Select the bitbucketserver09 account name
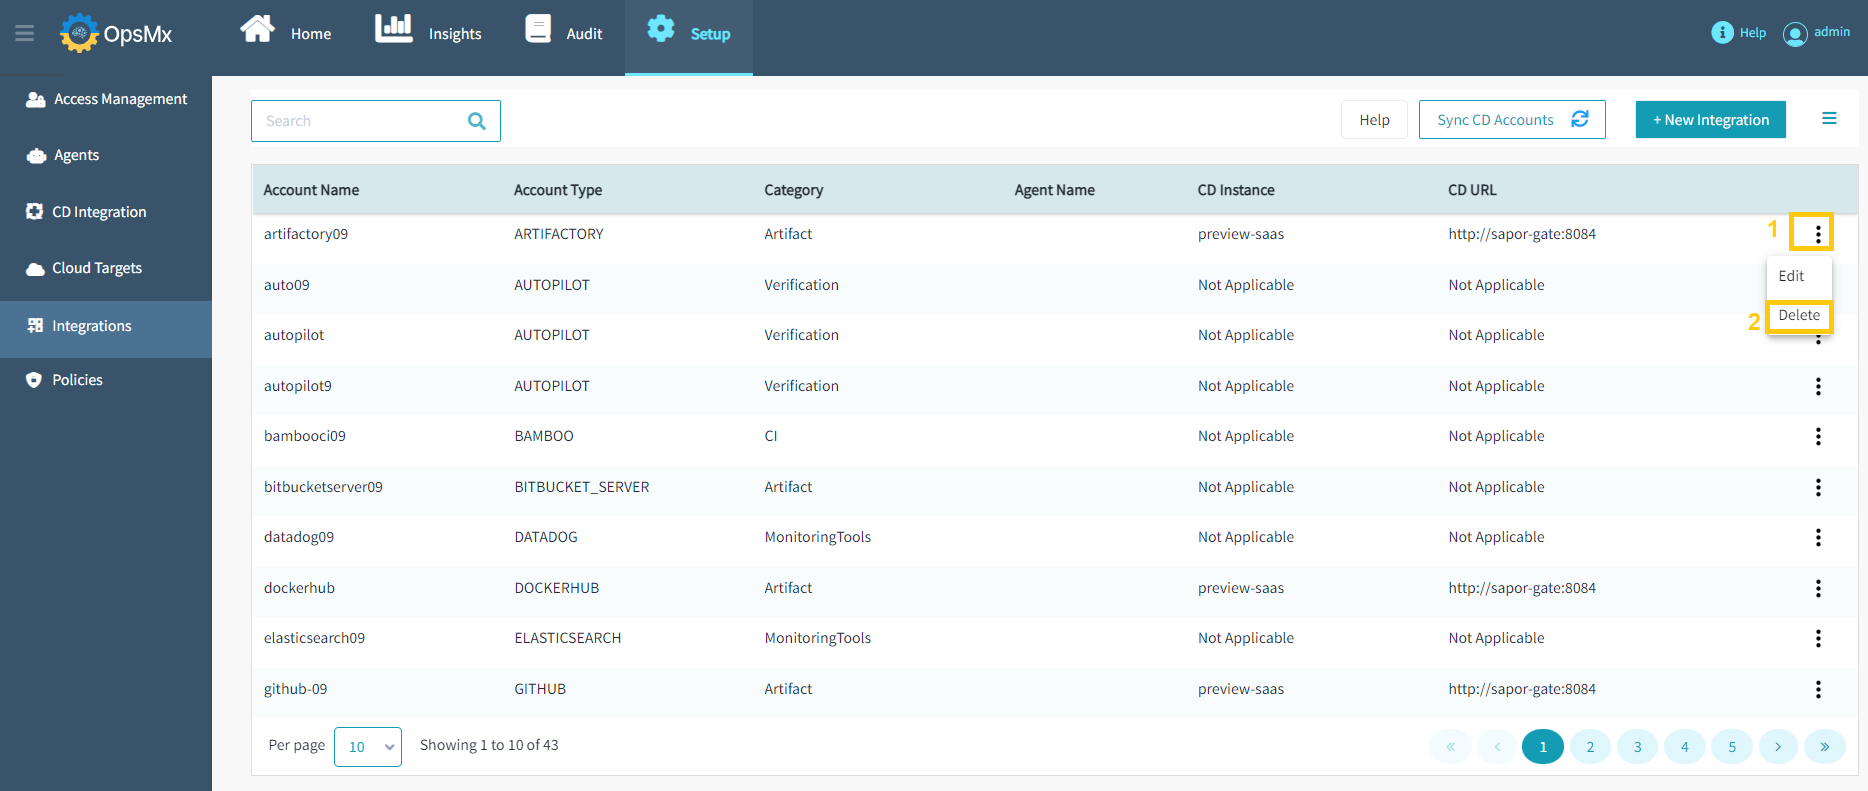Viewport: 1868px width, 791px height. (323, 487)
